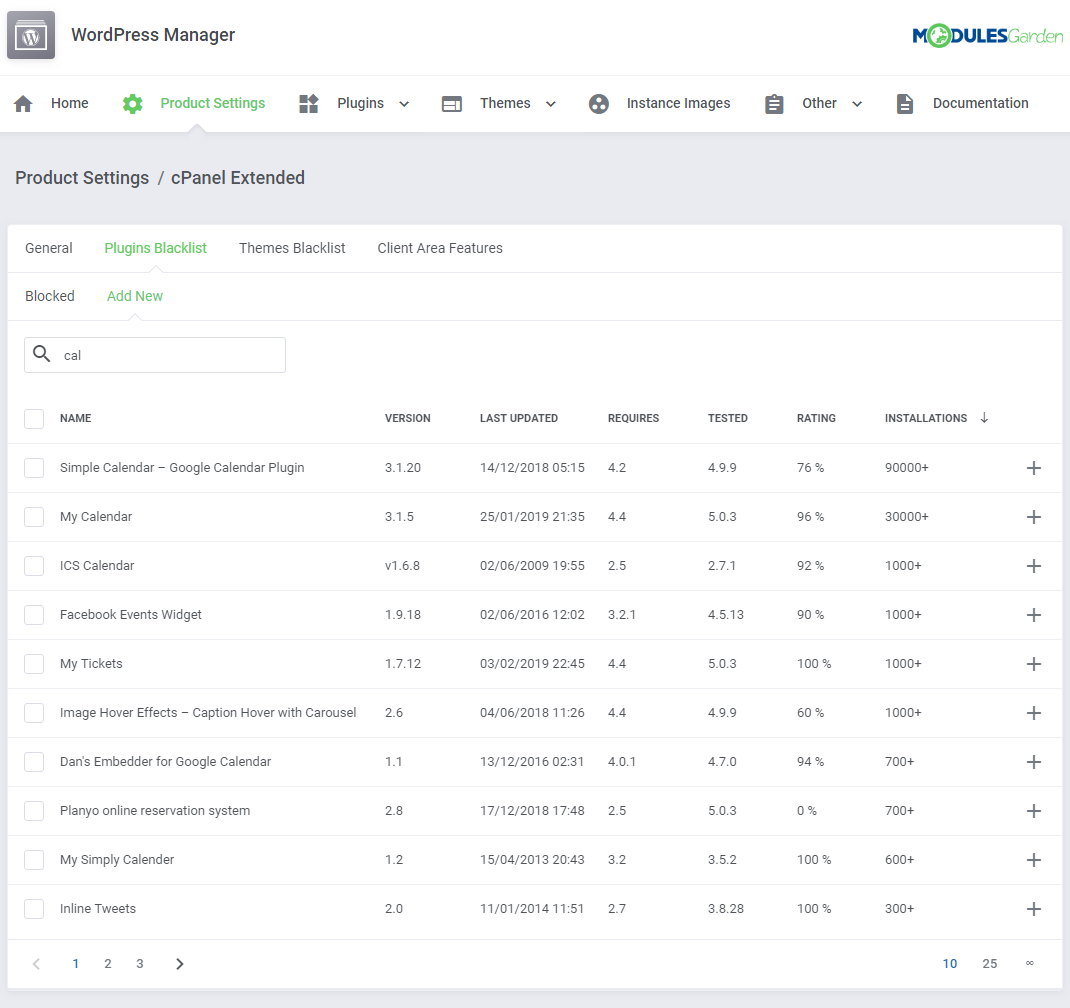Click the ModulesGarden logo
The height and width of the screenshot is (1008, 1070).
click(987, 35)
